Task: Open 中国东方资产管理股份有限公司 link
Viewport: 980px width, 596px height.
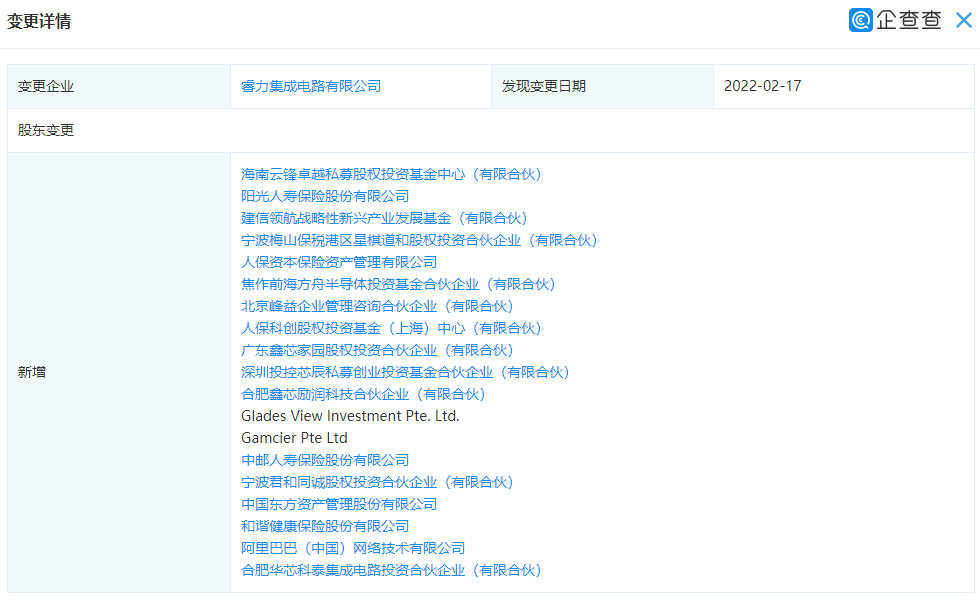Action: pyautogui.click(x=339, y=504)
